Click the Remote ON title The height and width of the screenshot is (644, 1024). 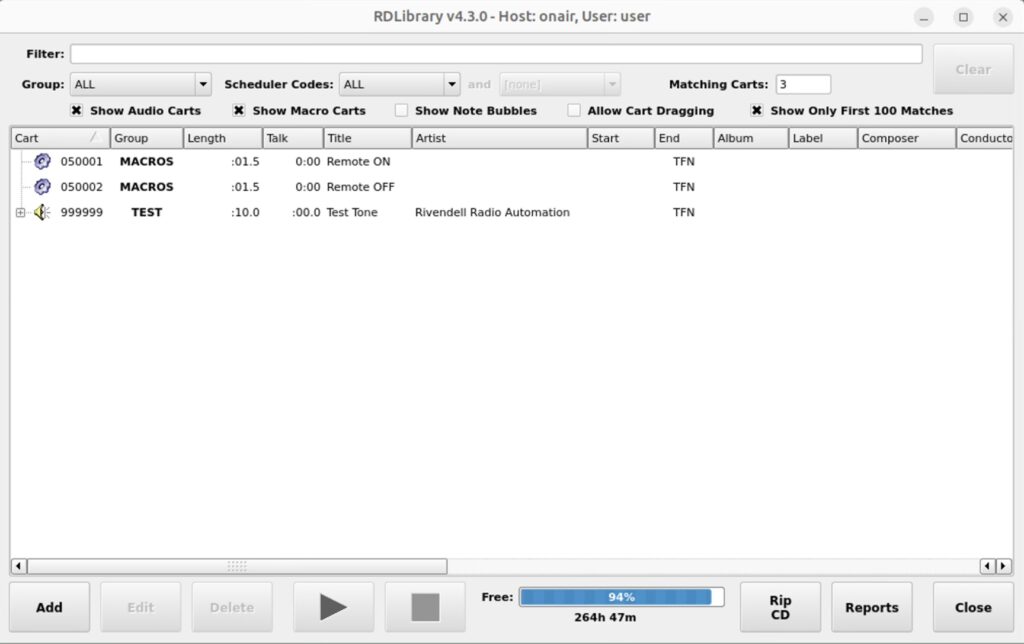pos(358,161)
